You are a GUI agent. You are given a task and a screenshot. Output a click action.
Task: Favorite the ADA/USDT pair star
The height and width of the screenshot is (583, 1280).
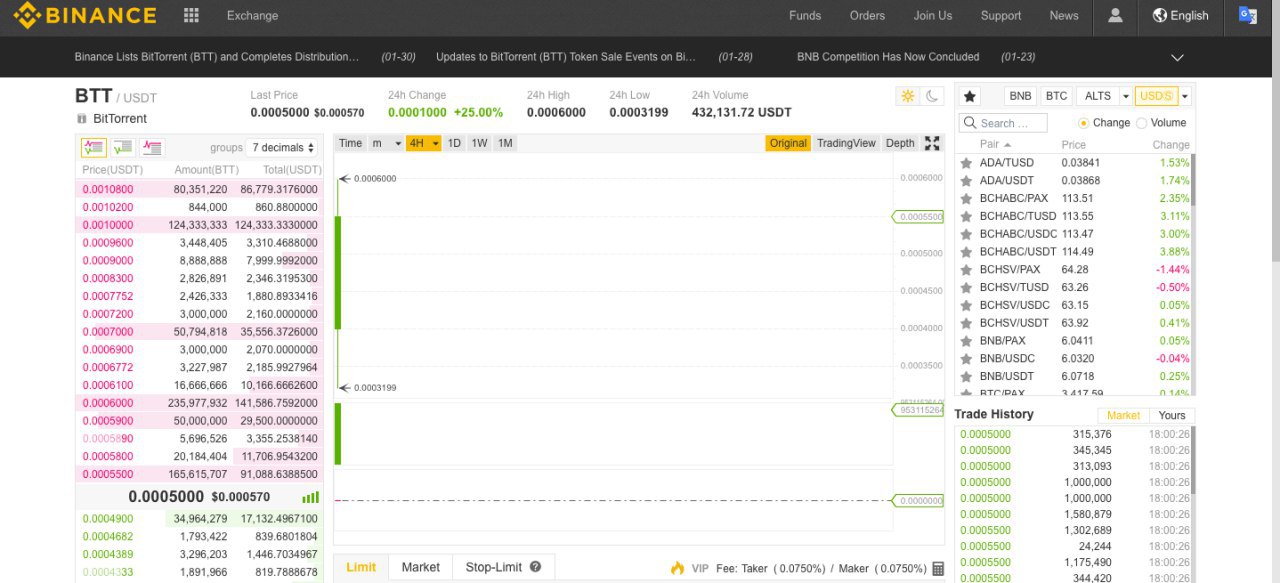pos(966,181)
